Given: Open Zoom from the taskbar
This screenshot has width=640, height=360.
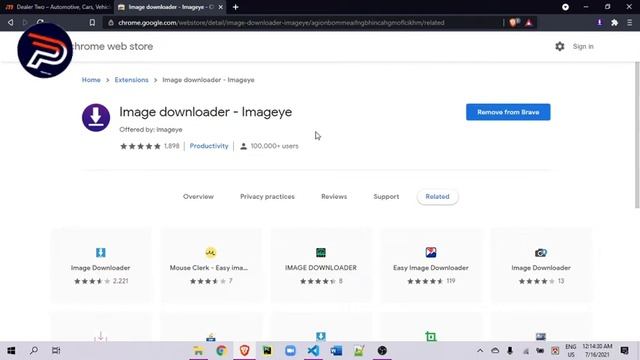Looking at the screenshot, I should click(290, 351).
